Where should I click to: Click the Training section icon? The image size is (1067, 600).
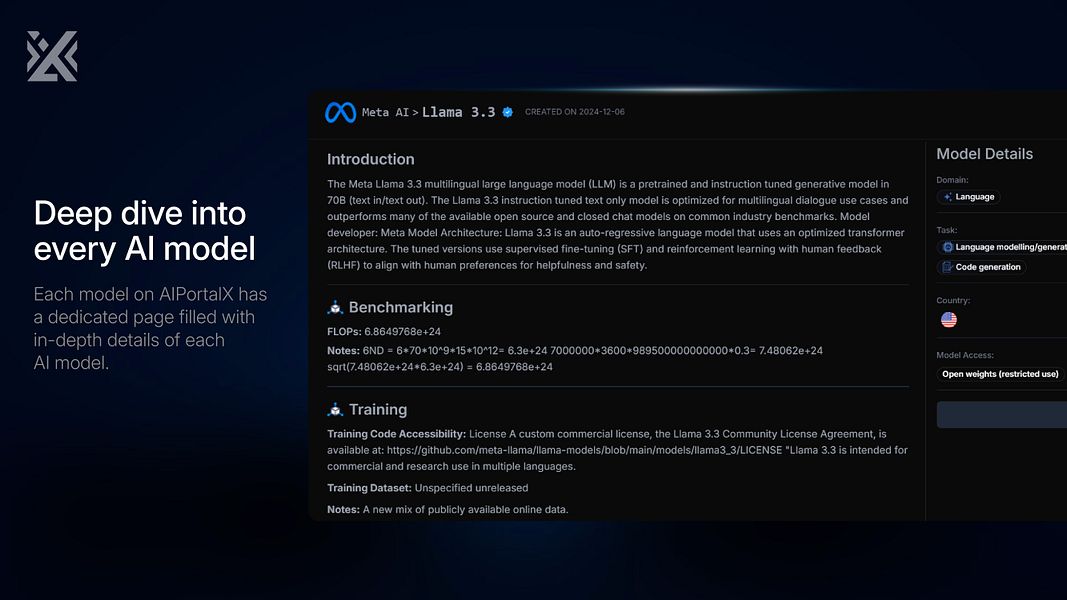[335, 410]
